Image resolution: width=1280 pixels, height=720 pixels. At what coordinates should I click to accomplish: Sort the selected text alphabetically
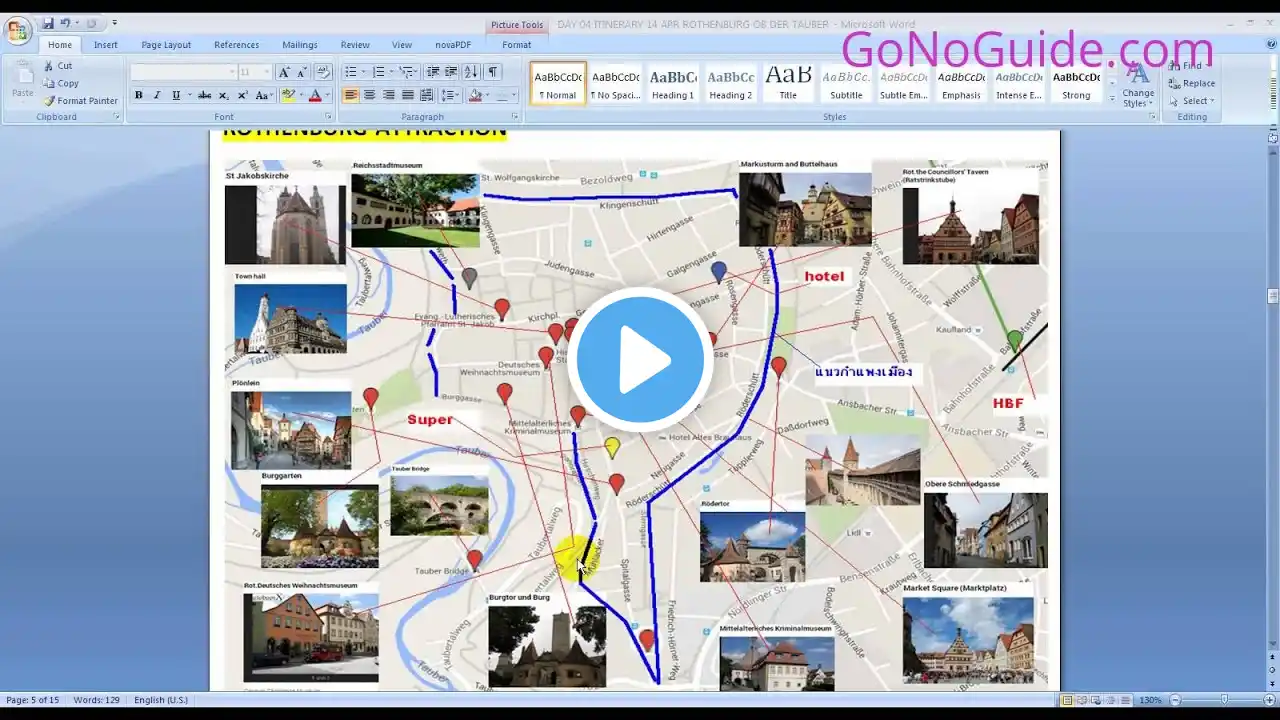pos(473,72)
